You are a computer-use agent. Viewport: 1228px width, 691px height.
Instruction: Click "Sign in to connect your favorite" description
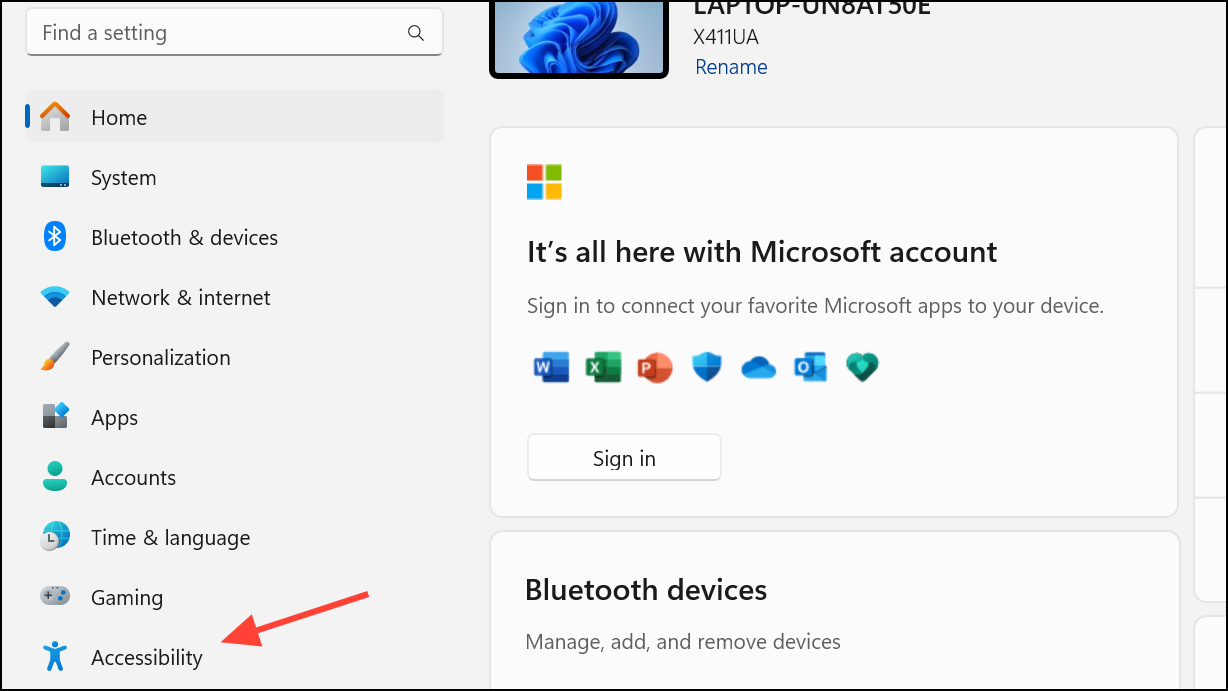click(x=815, y=306)
